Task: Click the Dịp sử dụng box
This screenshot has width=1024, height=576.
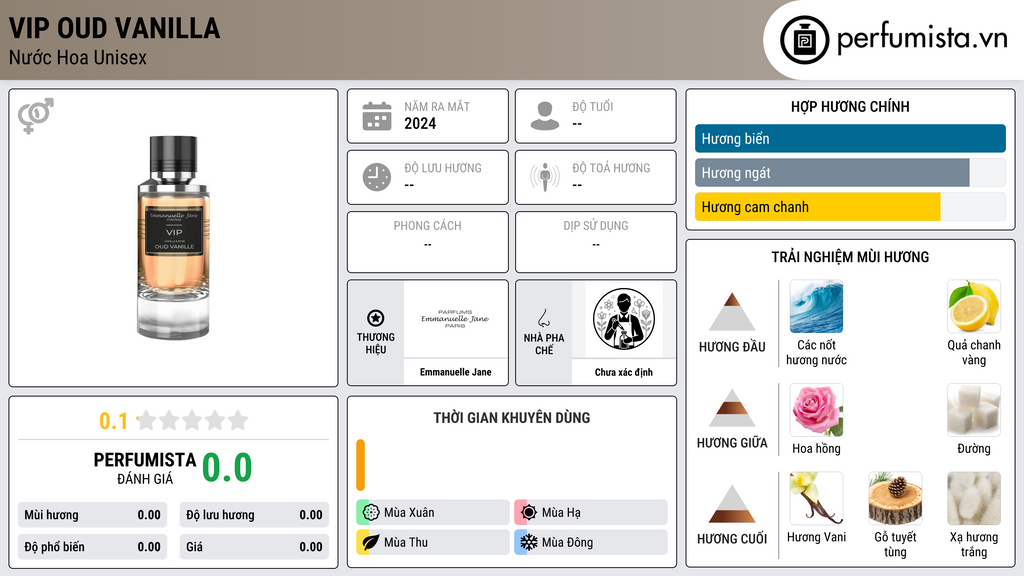Action: 596,242
